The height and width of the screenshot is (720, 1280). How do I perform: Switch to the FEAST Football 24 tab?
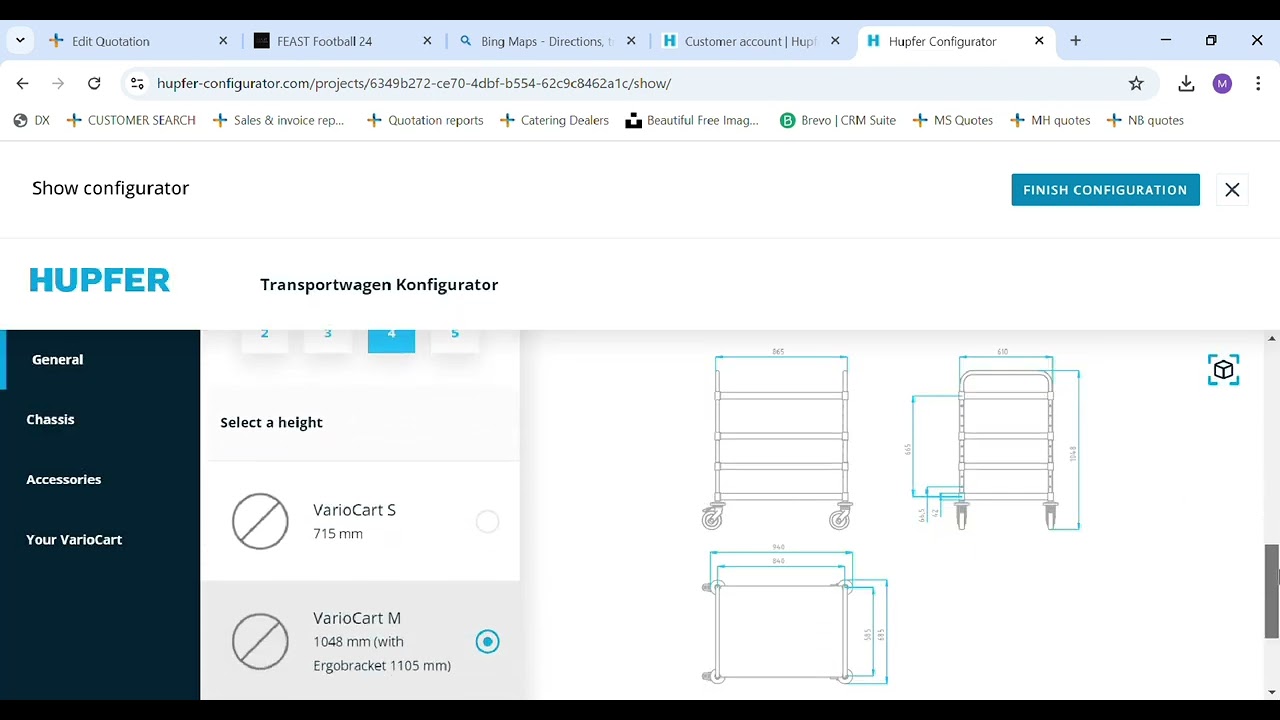tap(343, 41)
